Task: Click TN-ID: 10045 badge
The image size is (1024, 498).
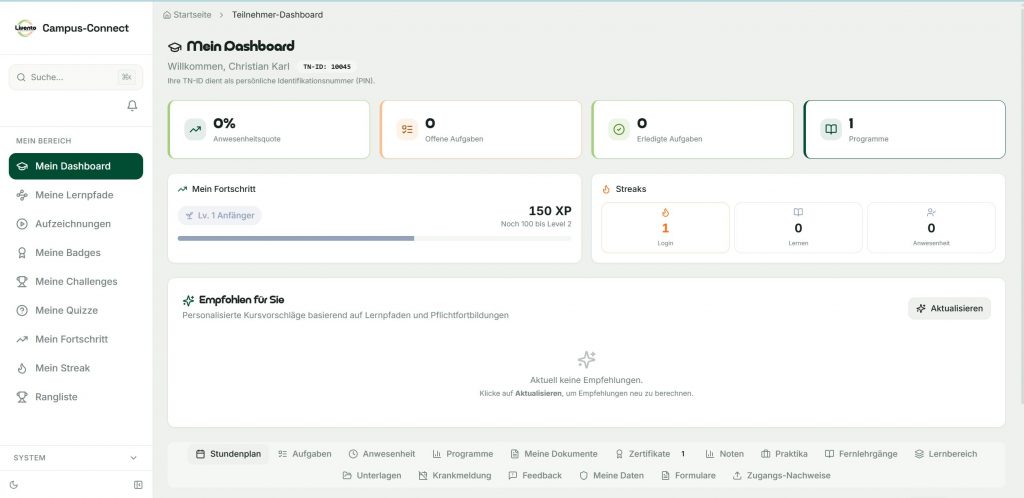Action: click(x=327, y=67)
